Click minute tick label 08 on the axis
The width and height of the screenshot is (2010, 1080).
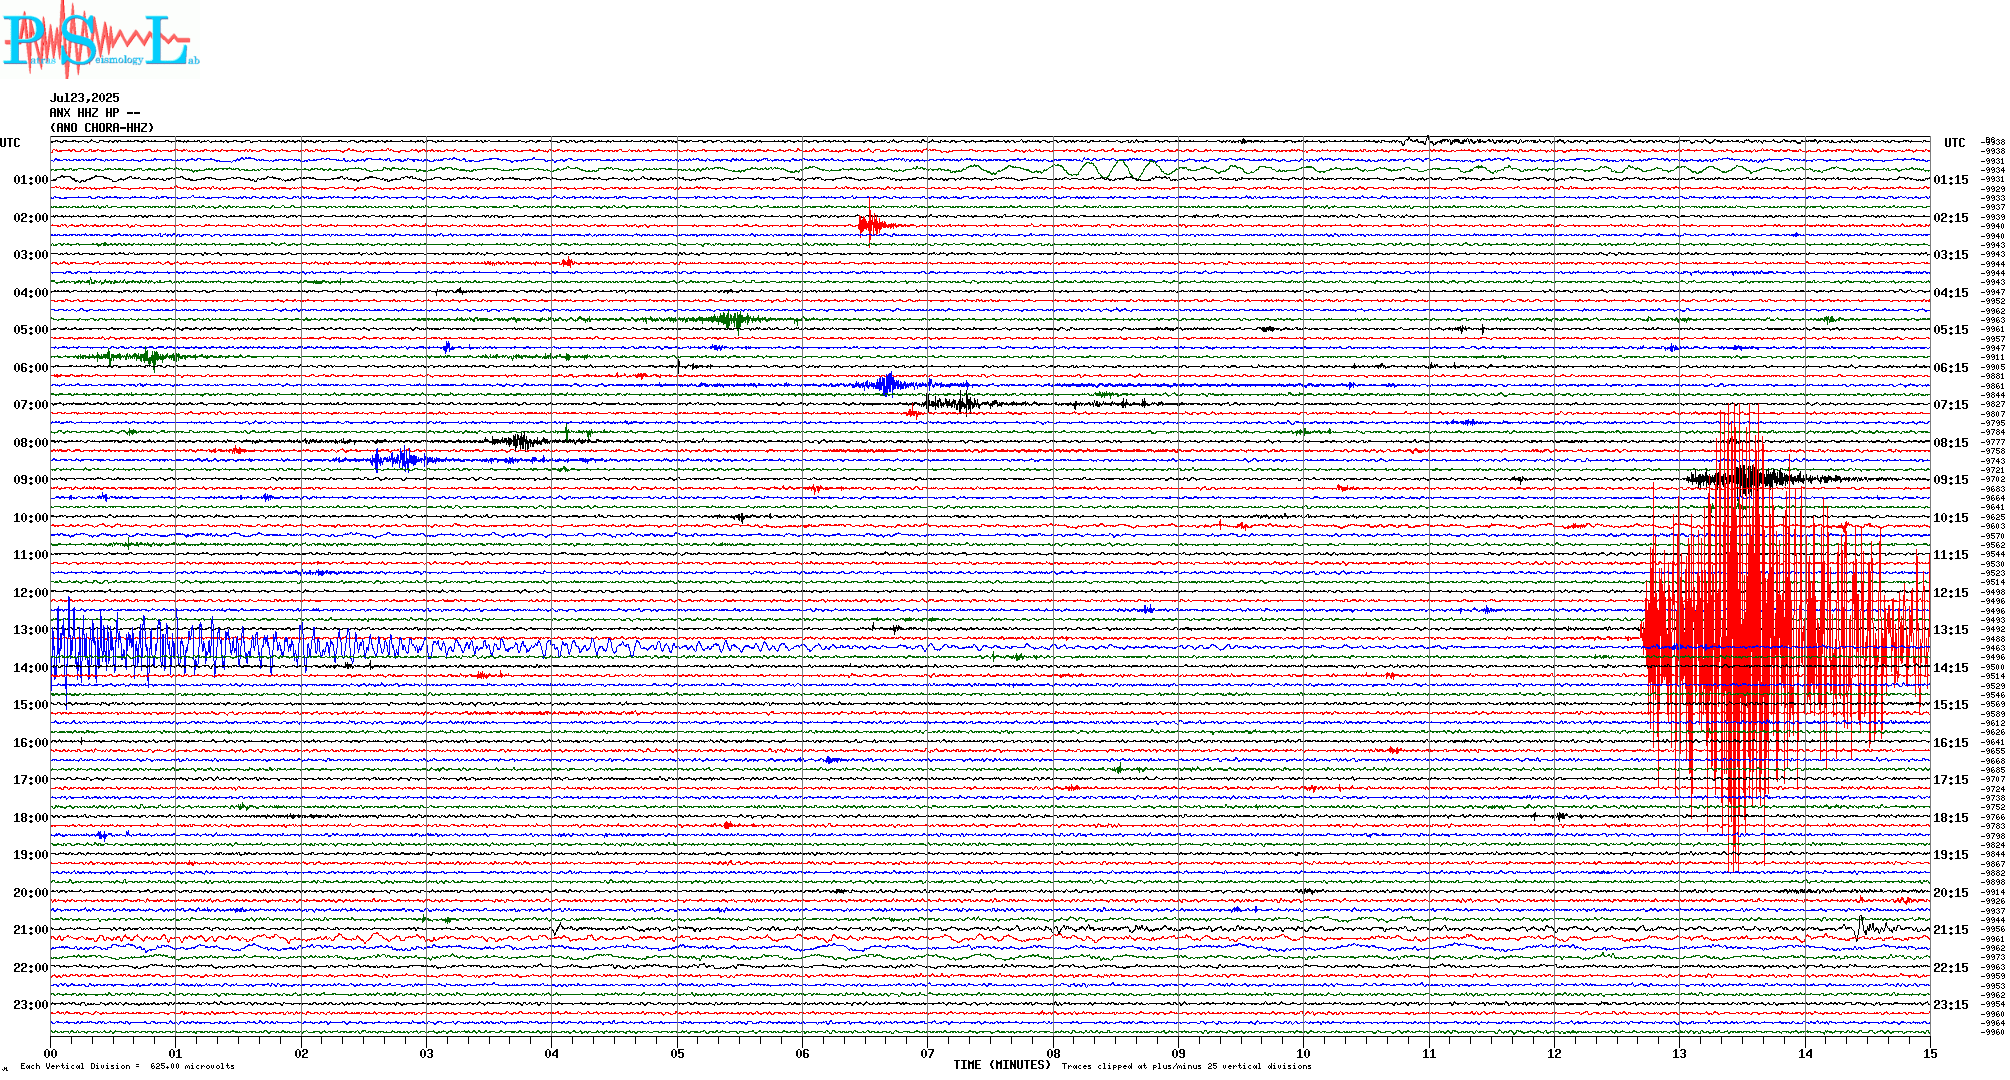point(1053,1053)
